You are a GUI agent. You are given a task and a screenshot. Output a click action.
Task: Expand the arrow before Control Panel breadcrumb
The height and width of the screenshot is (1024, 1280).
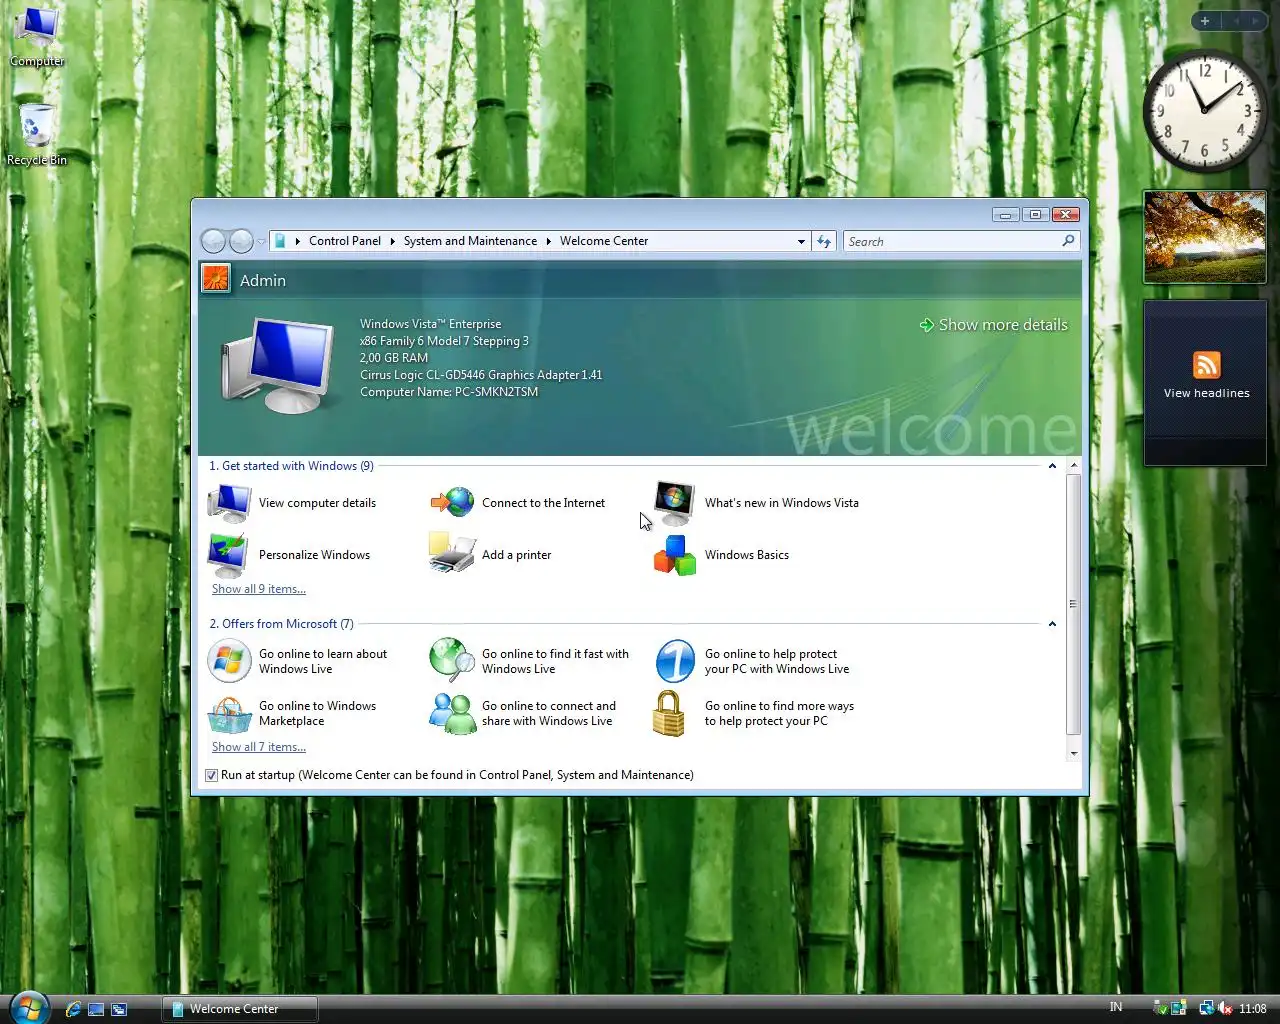298,241
